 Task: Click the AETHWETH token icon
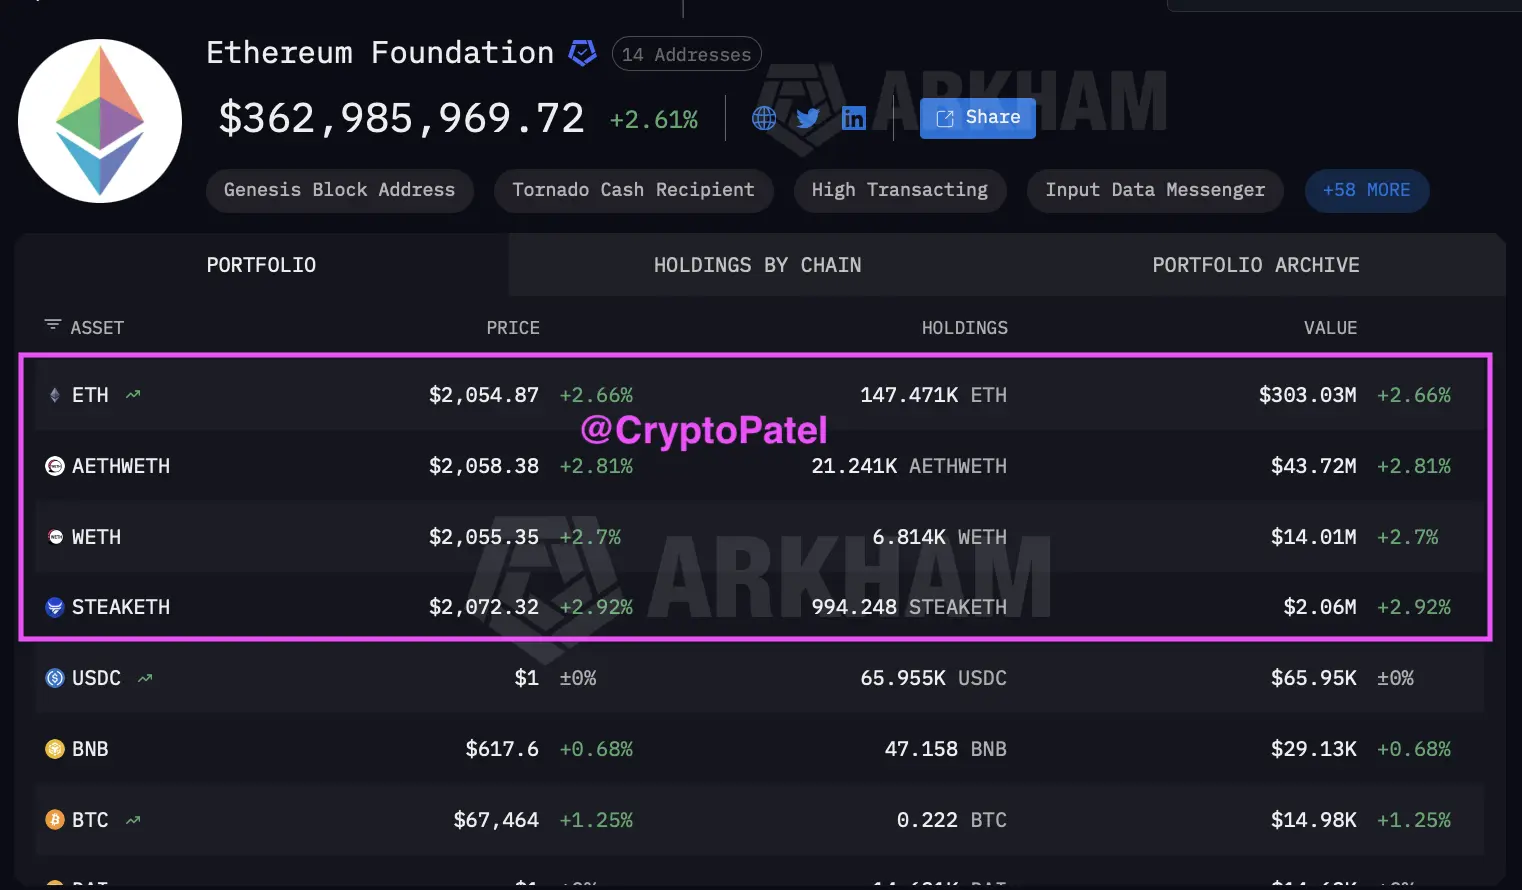pyautogui.click(x=55, y=466)
